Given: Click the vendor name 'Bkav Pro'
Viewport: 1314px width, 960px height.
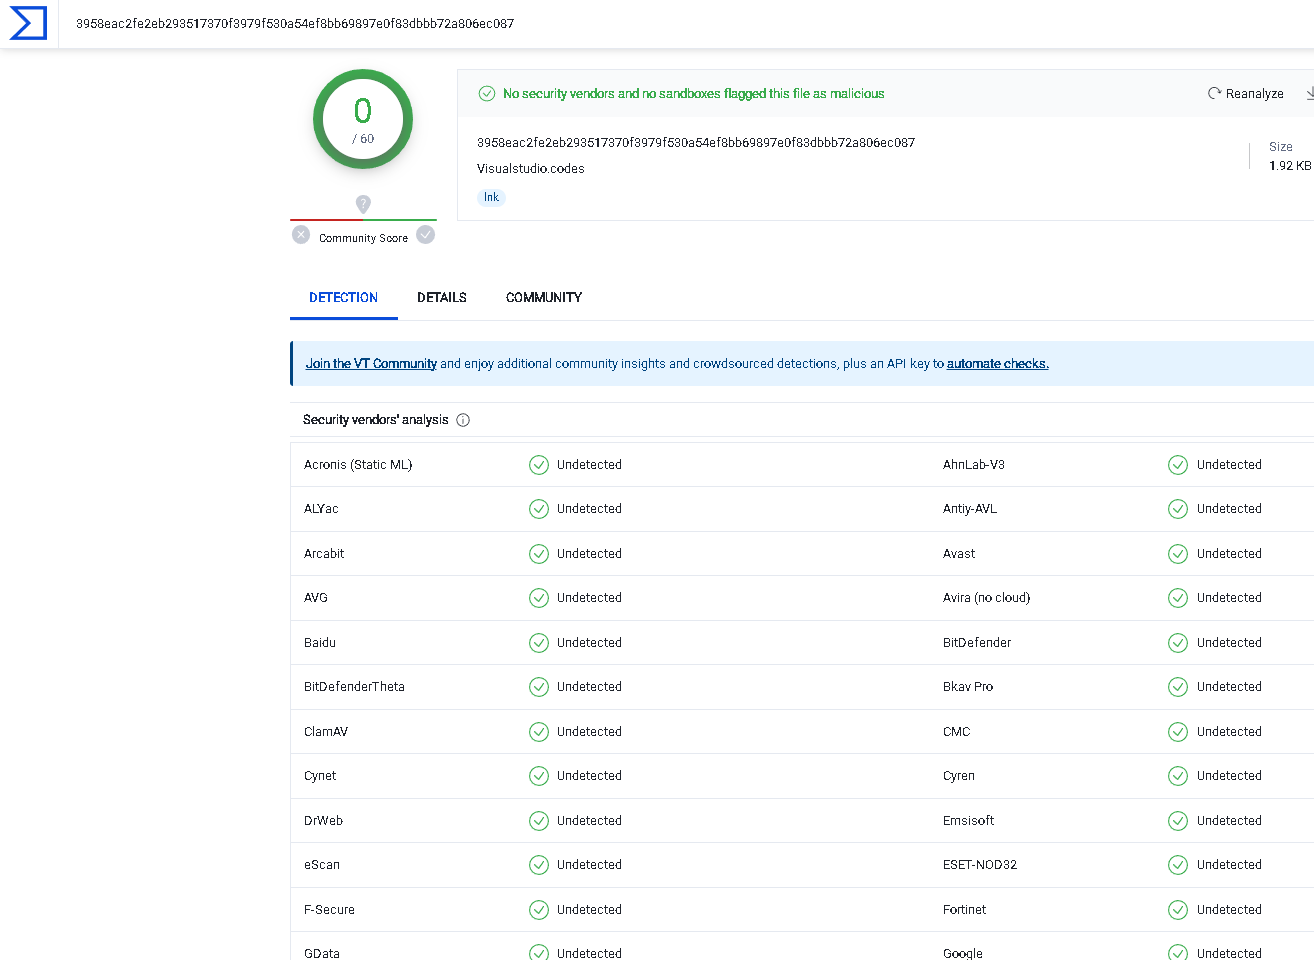Looking at the screenshot, I should click(x=968, y=687).
